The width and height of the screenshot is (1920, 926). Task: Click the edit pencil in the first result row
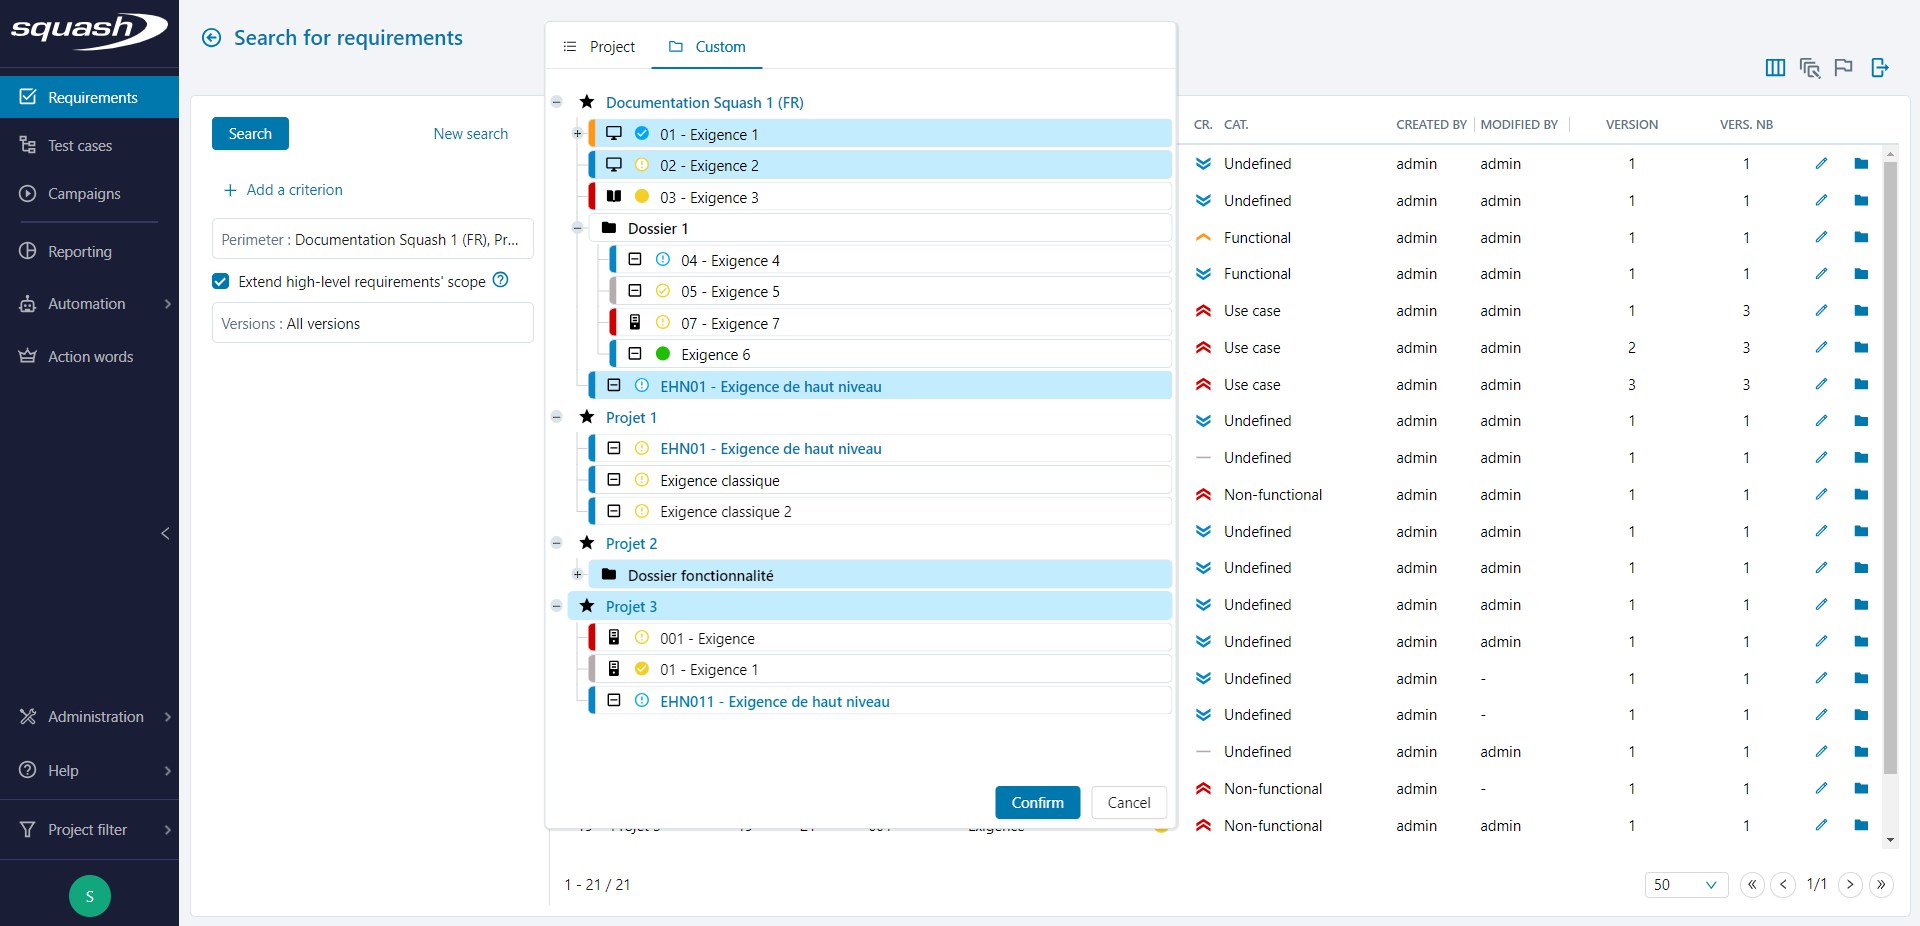(1821, 164)
